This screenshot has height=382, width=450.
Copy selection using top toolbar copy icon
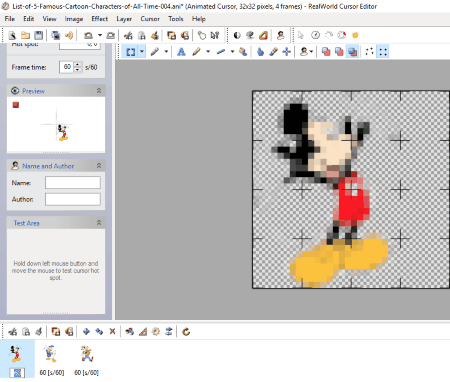(x=141, y=35)
